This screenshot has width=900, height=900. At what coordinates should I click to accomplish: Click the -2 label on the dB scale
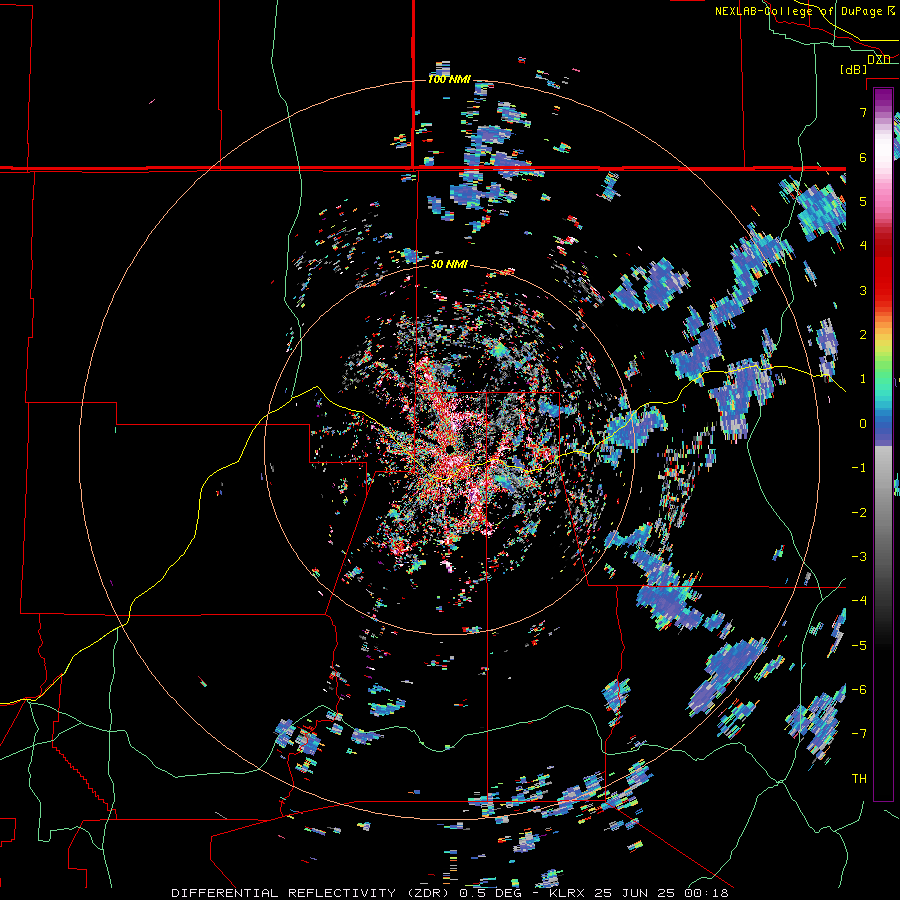tap(859, 512)
